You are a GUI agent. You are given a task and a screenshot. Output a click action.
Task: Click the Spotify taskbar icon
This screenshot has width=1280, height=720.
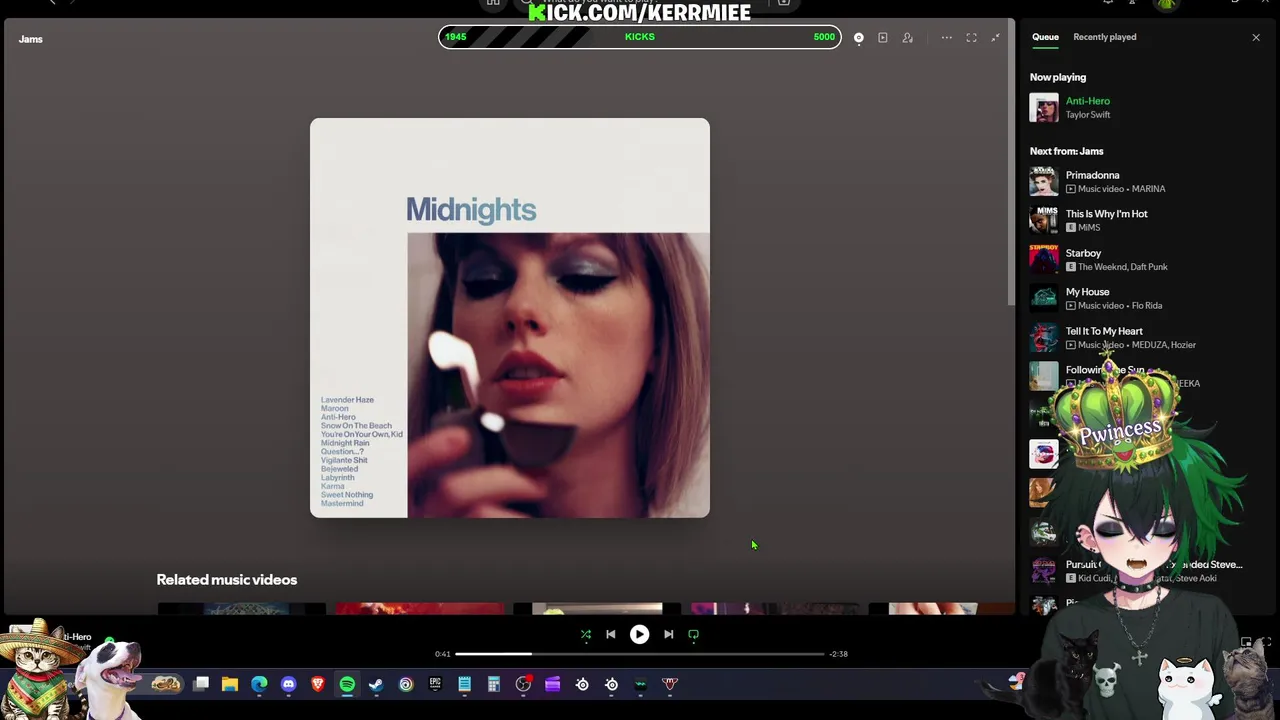[x=347, y=684]
